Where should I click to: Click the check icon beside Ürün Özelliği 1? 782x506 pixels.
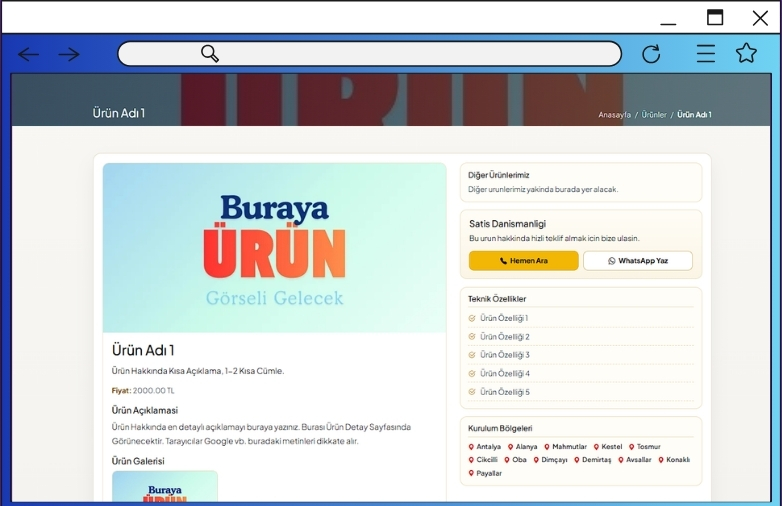click(472, 318)
